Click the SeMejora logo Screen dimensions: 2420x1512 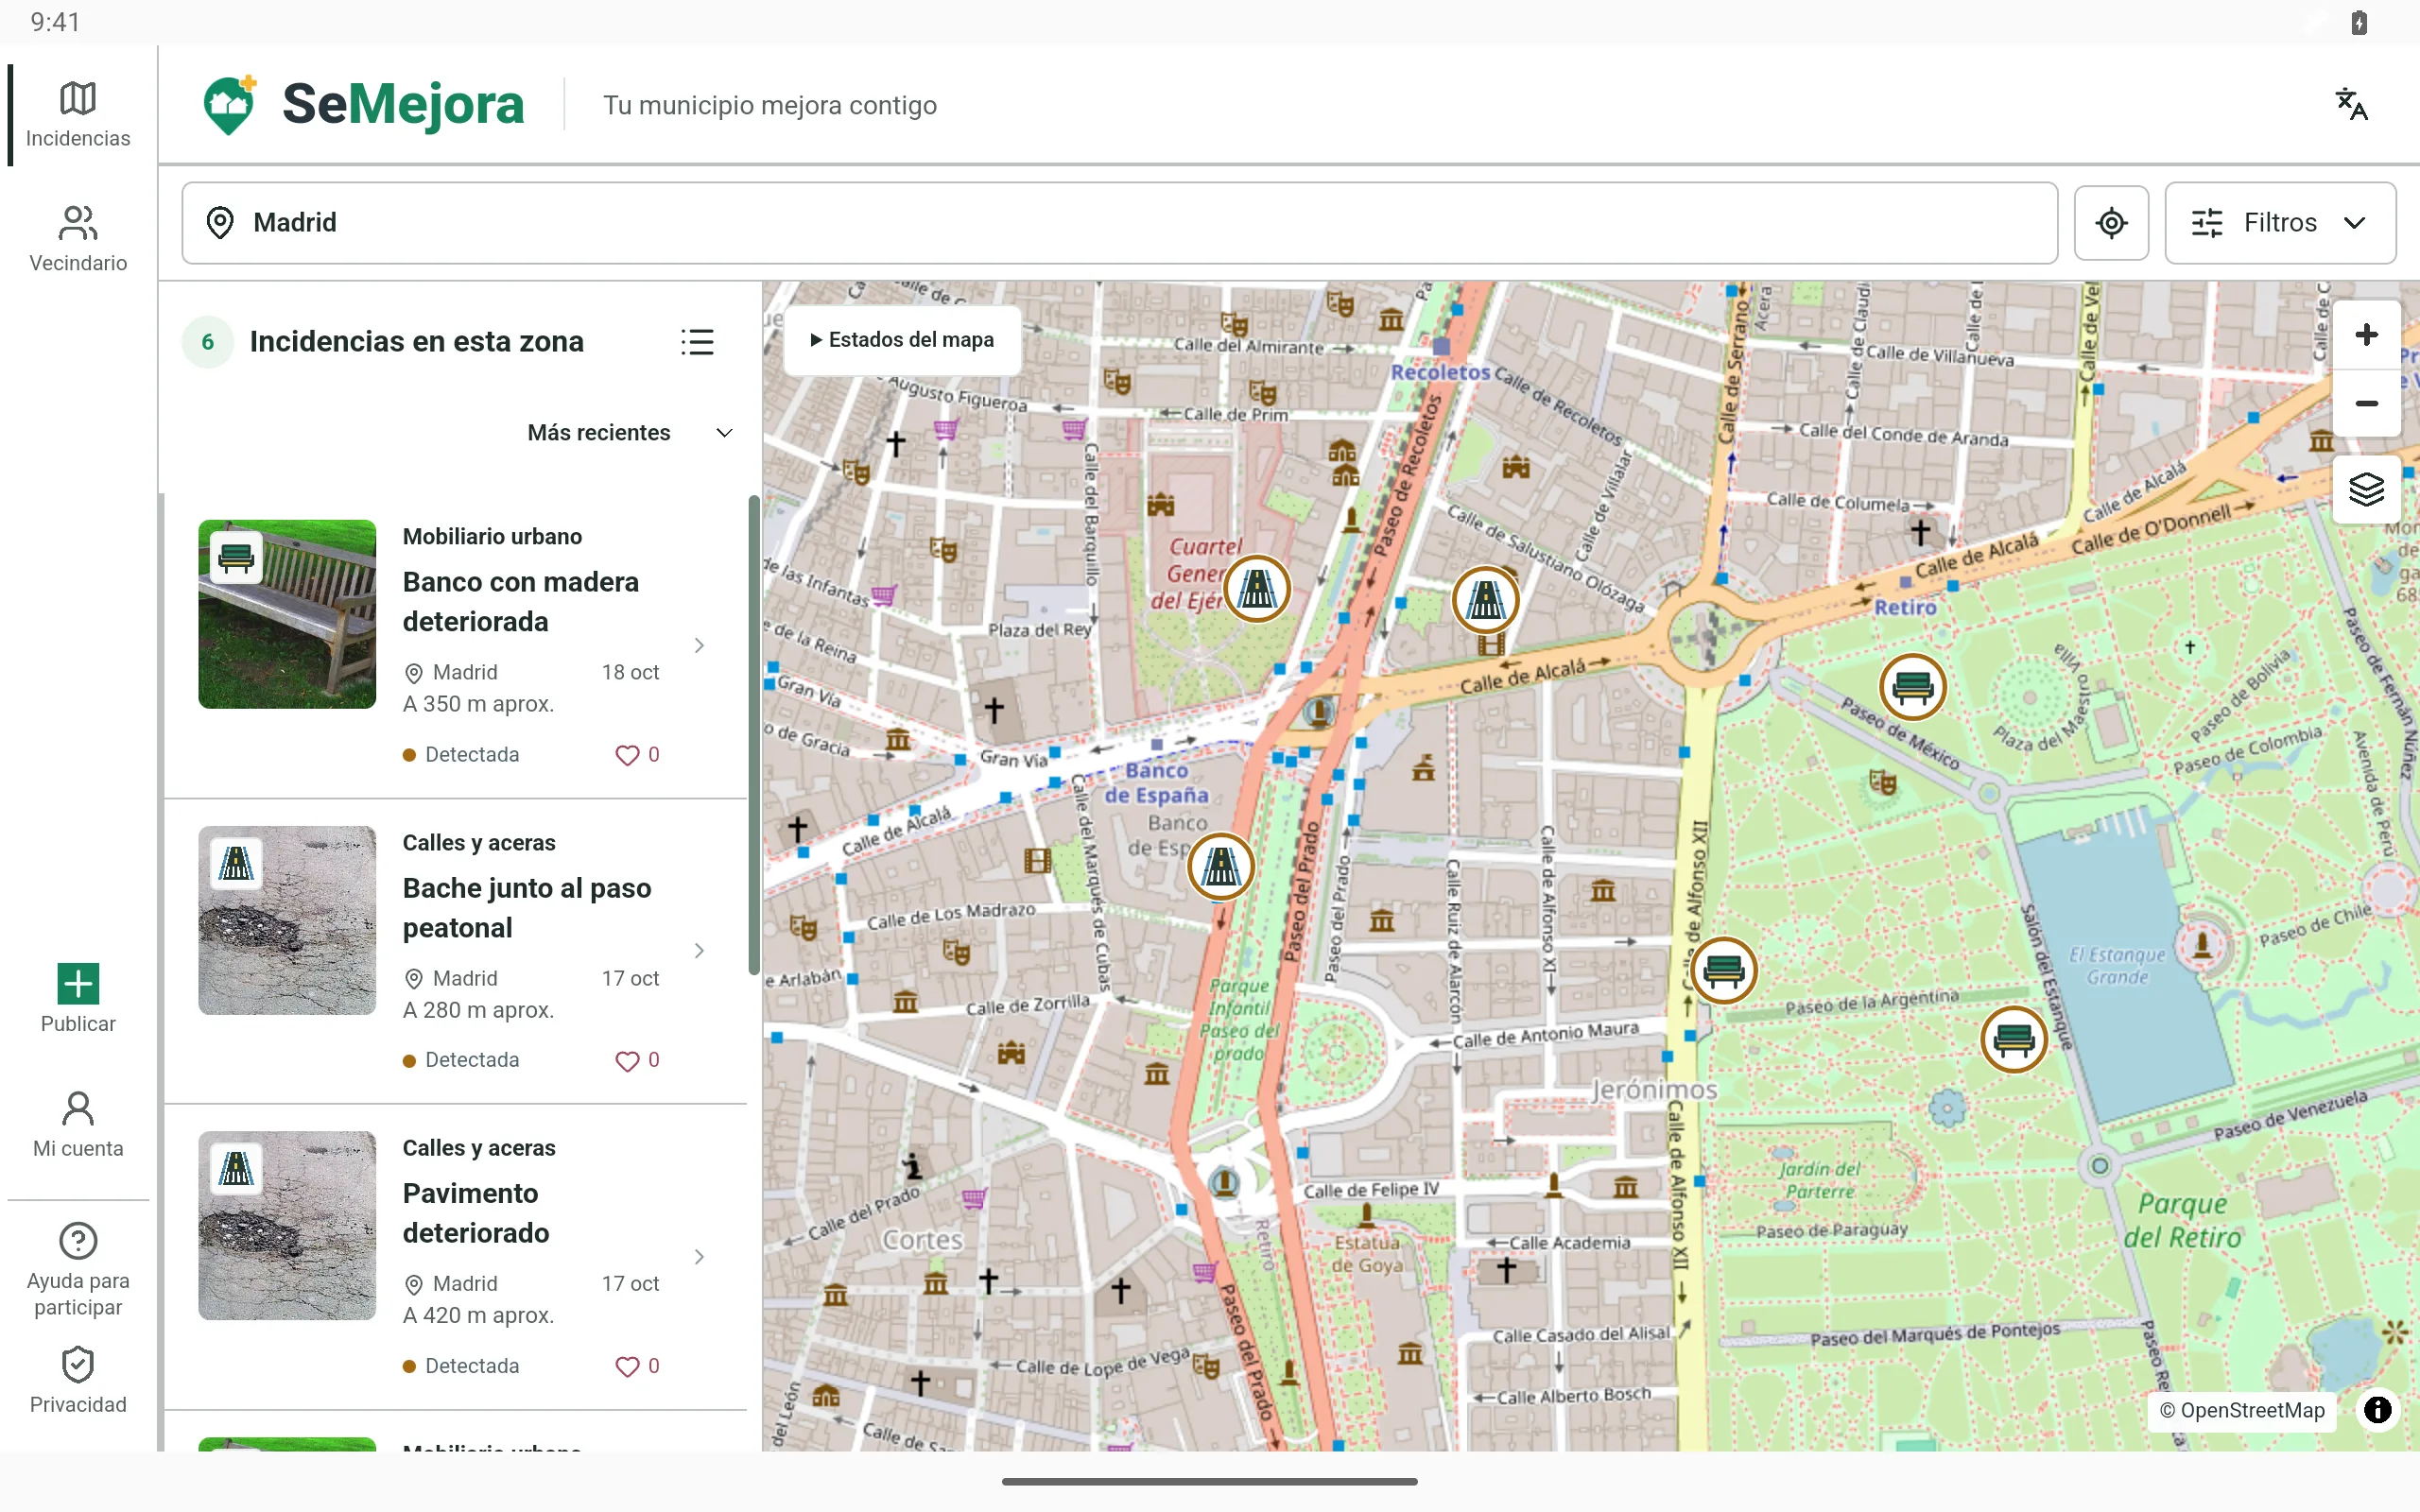[x=363, y=104]
